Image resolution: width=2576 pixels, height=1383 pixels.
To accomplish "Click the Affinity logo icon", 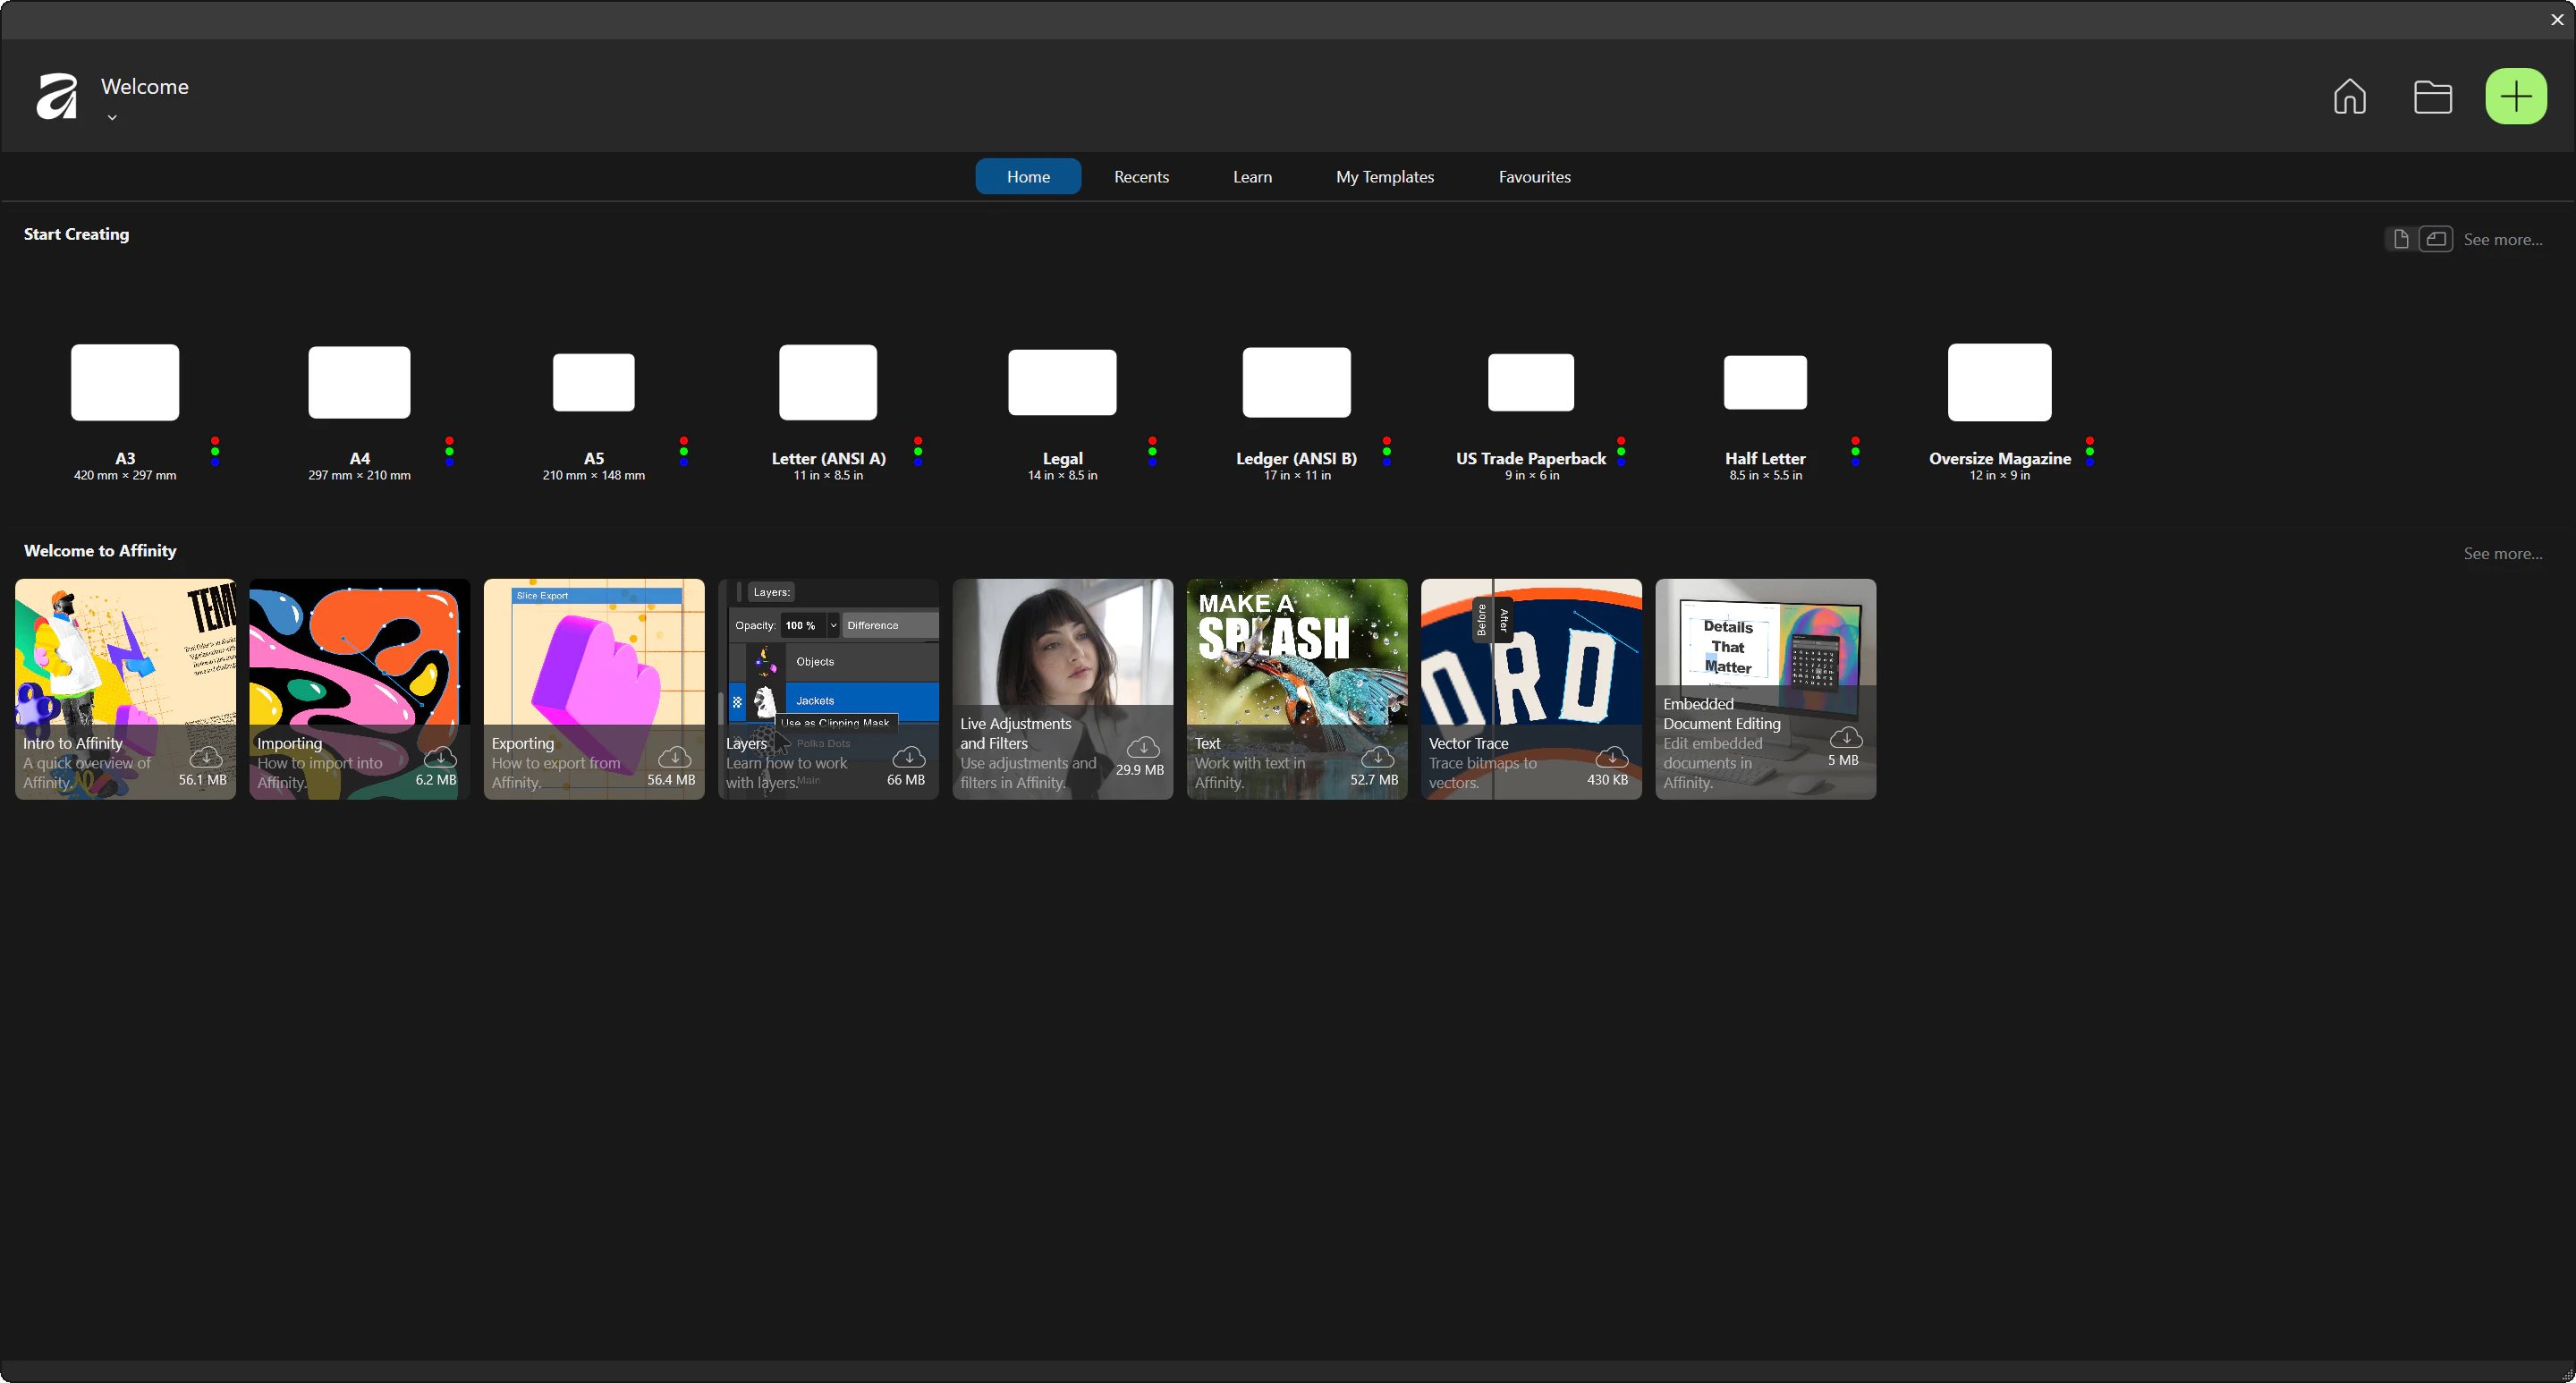I will click(57, 96).
